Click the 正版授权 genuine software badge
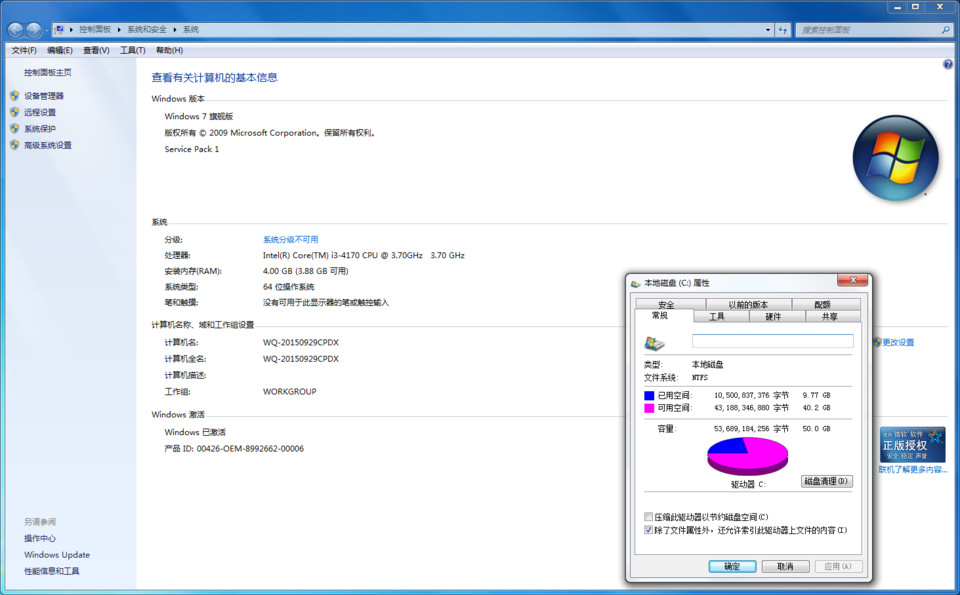960x595 pixels. [912, 444]
